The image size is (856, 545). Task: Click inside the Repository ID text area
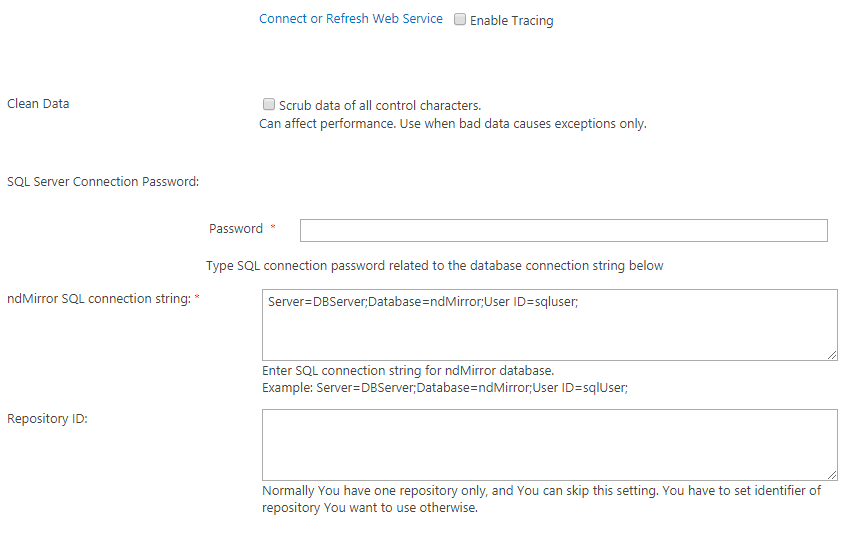tap(549, 445)
